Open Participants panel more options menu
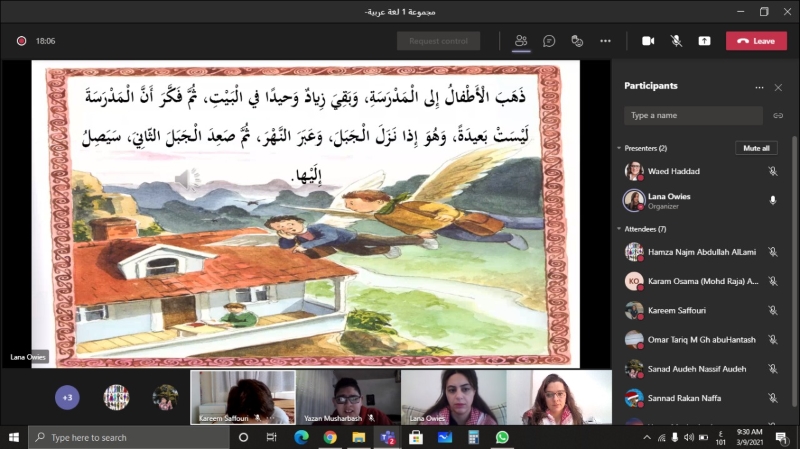800x449 pixels. [759, 87]
